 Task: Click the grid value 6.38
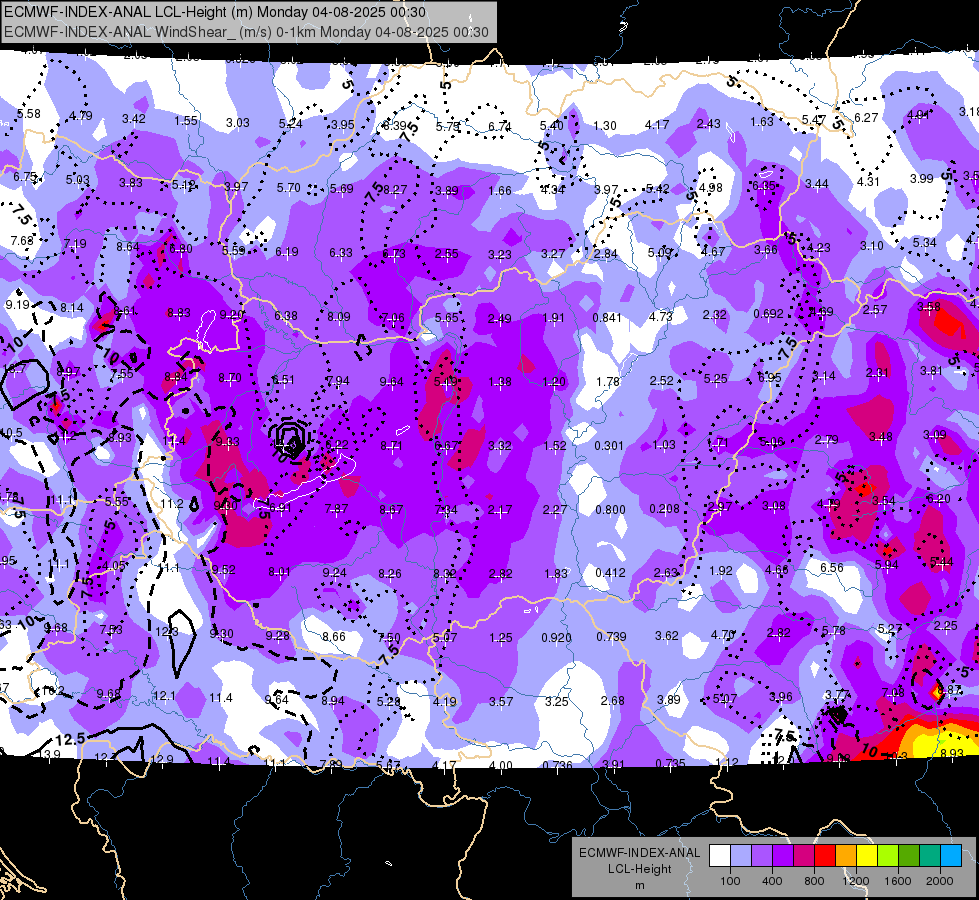coord(285,315)
